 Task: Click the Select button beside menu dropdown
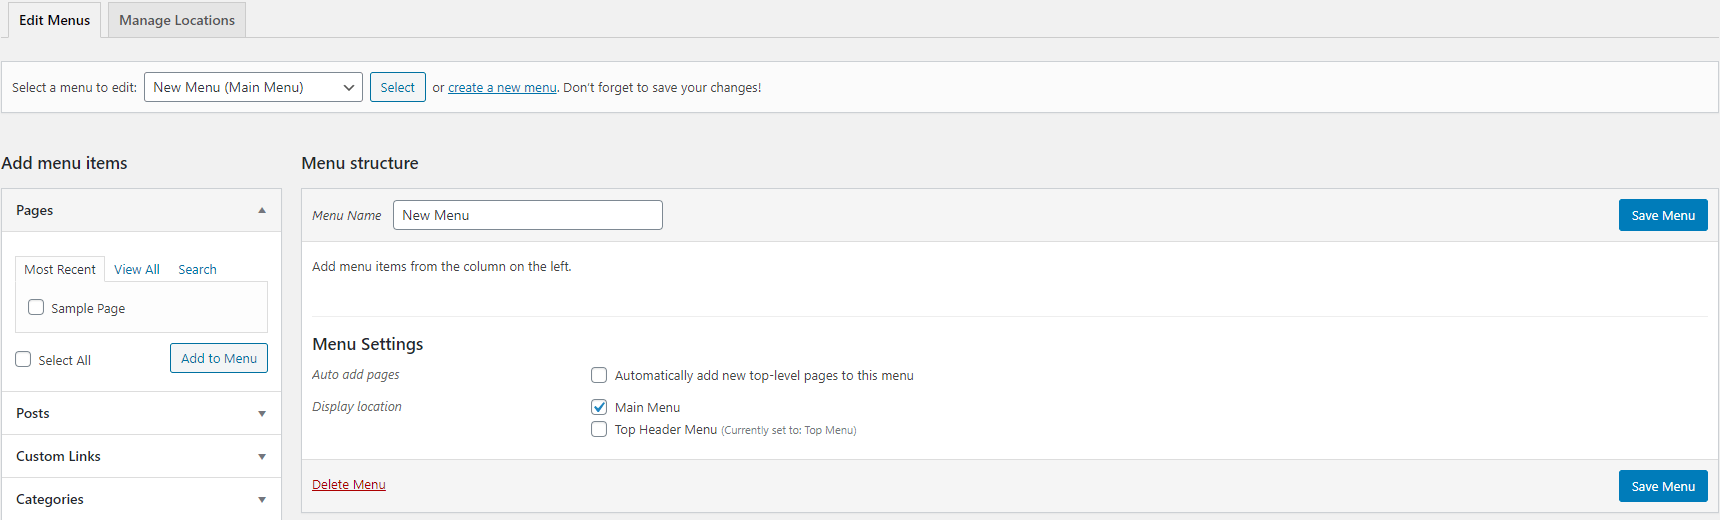point(398,87)
